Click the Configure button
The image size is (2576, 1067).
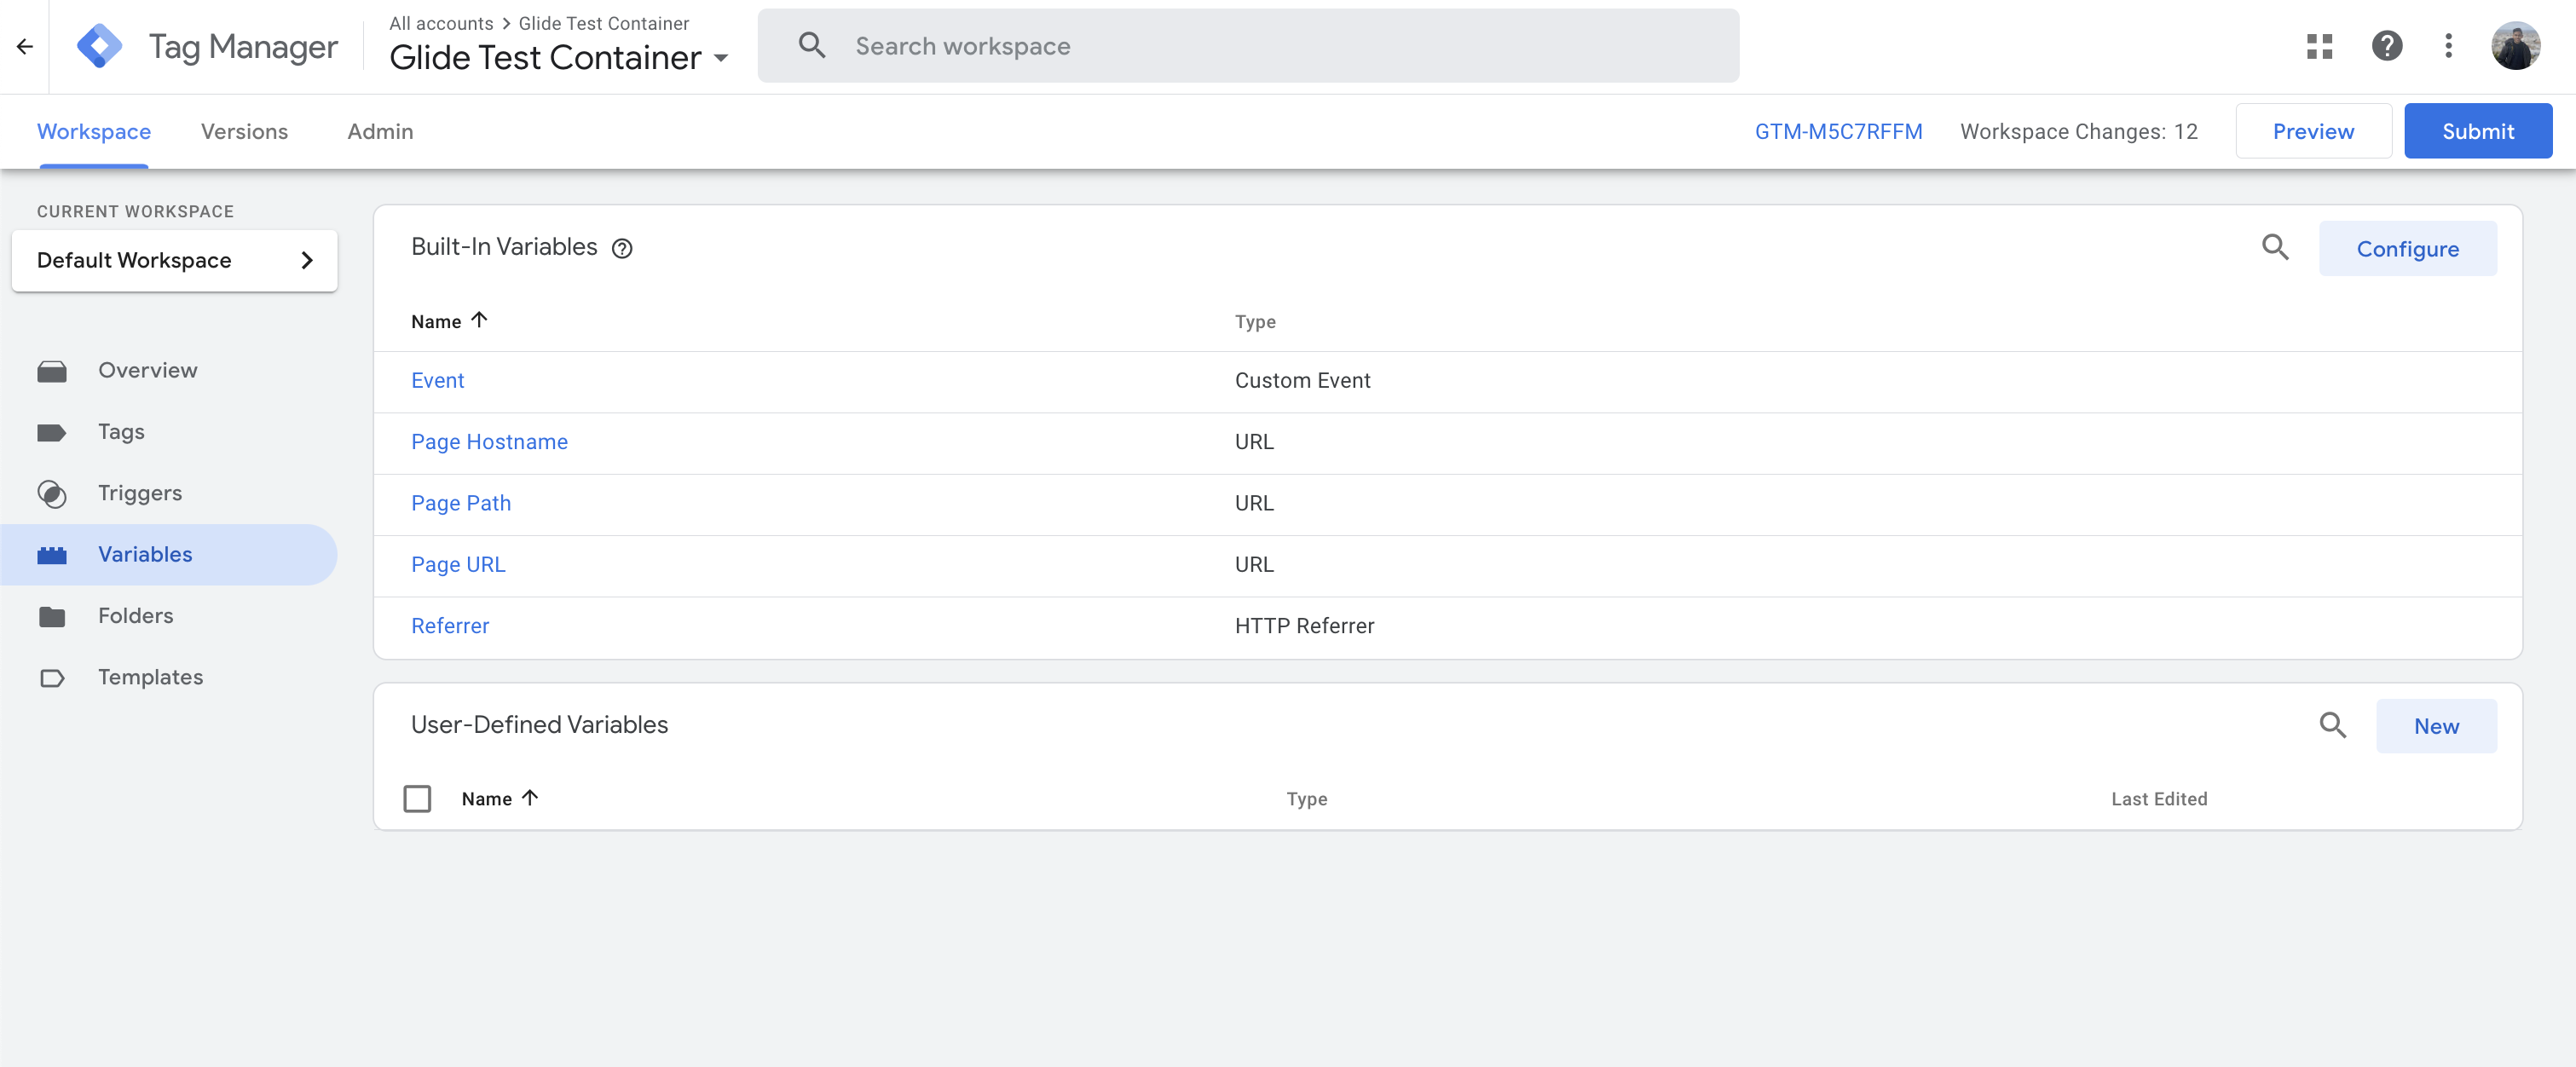point(2407,248)
